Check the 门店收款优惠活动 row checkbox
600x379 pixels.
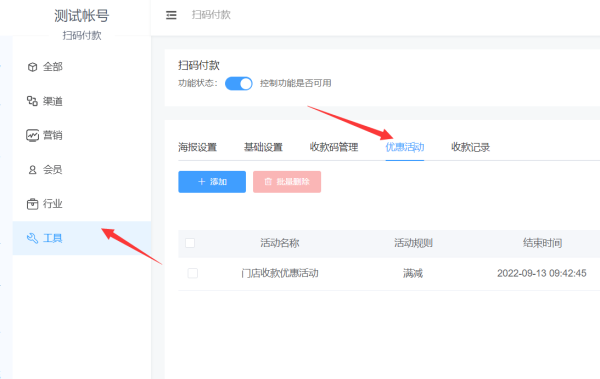192,273
